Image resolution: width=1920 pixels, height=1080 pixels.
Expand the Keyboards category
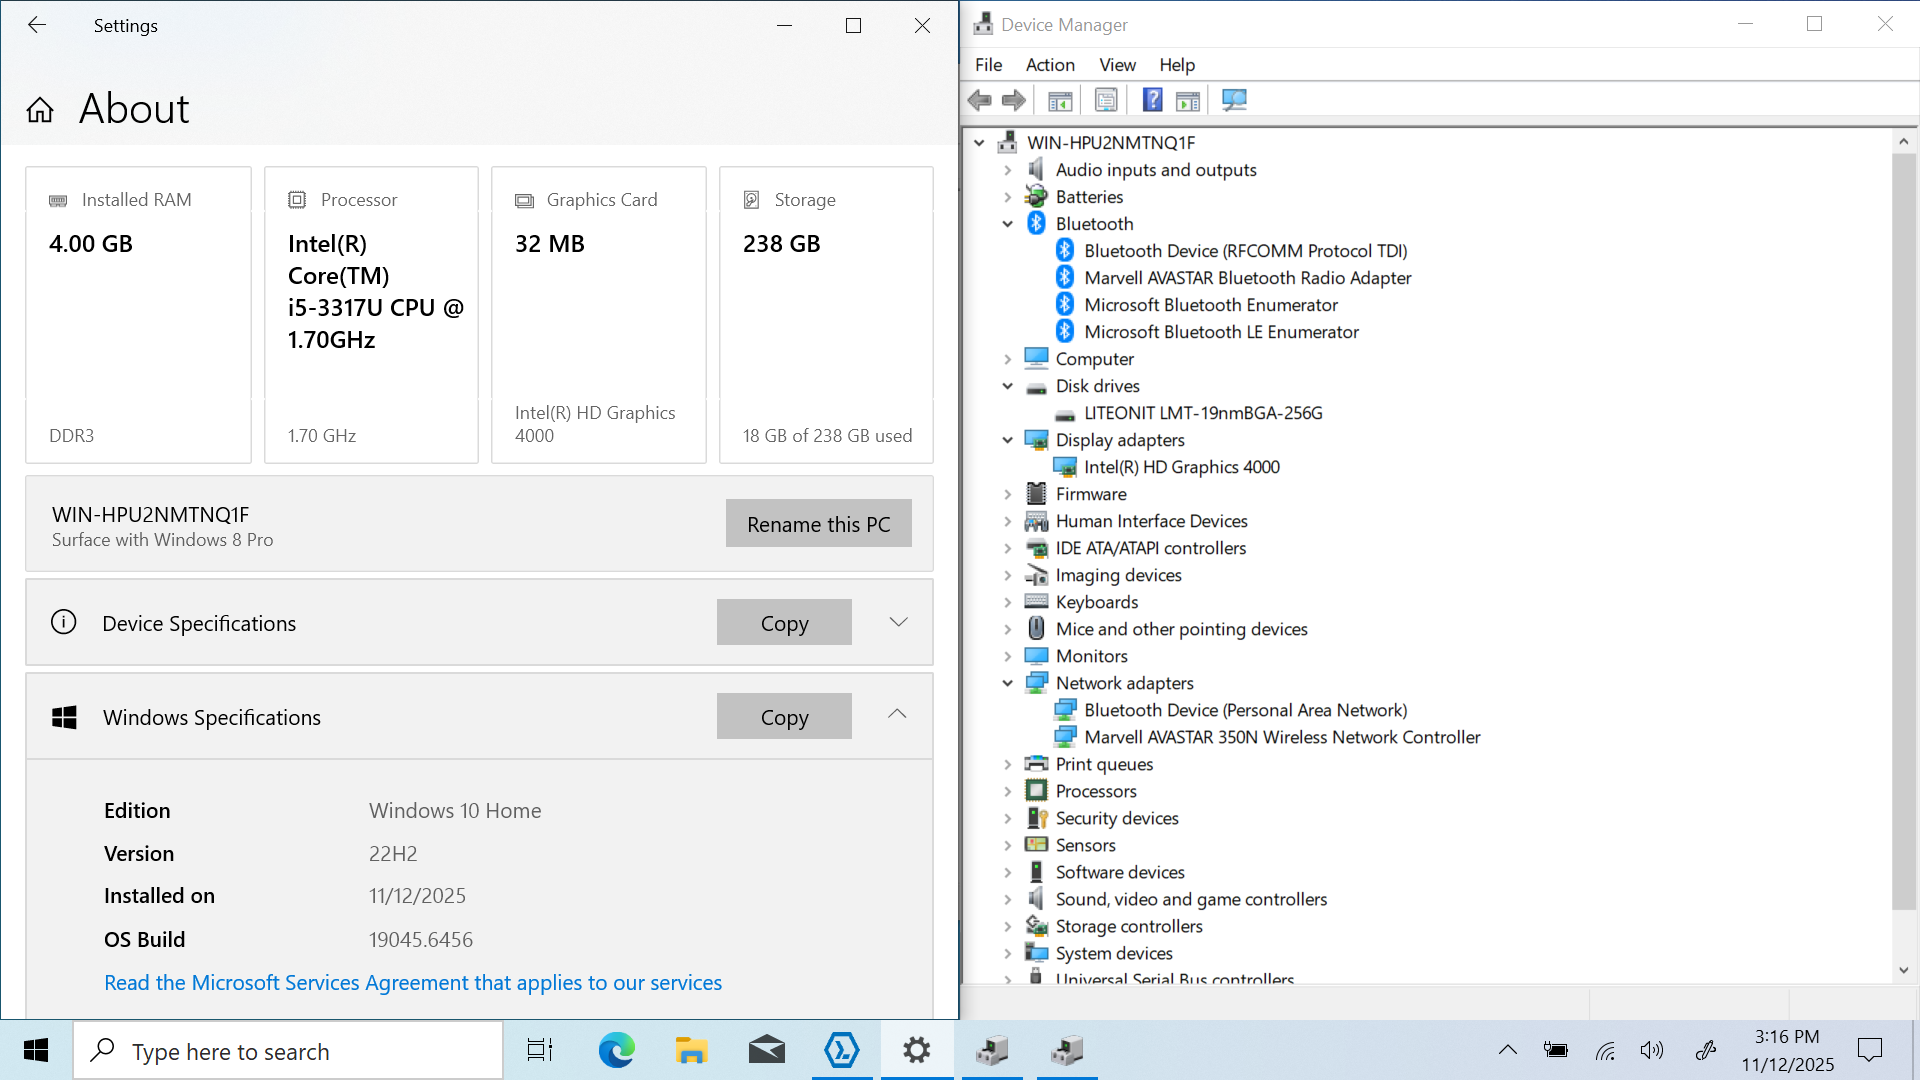click(x=1008, y=602)
